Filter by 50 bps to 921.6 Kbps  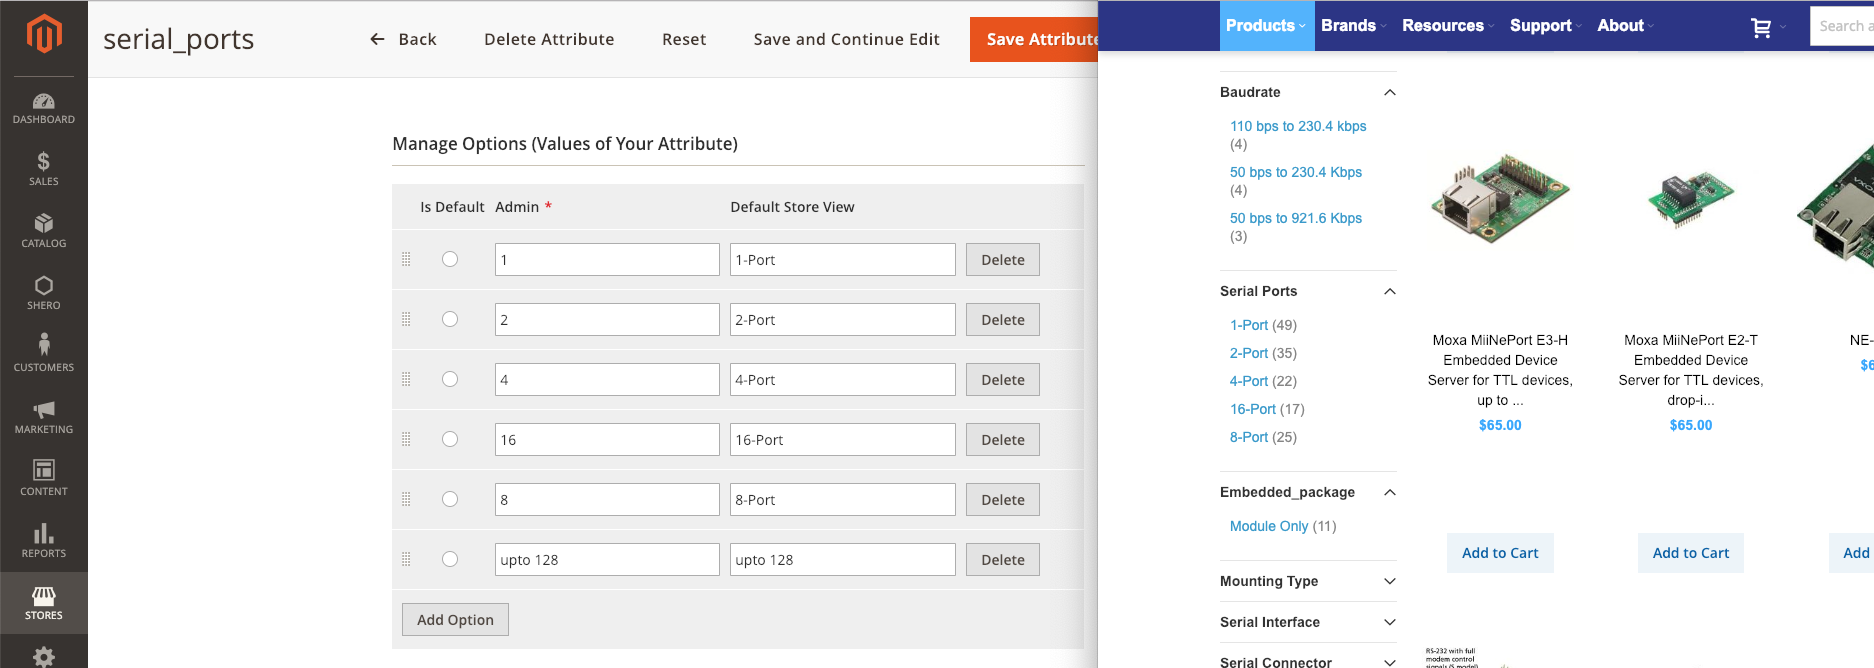tap(1296, 218)
